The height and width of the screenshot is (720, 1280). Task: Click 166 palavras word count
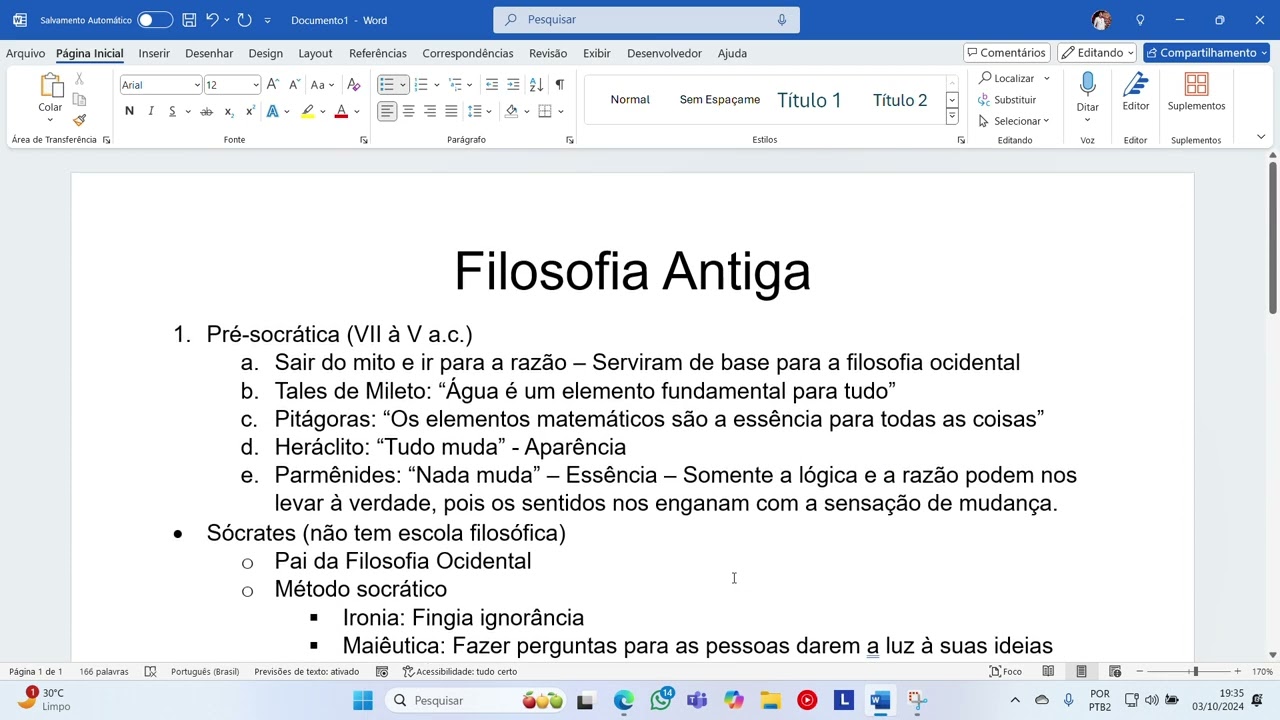(x=104, y=672)
